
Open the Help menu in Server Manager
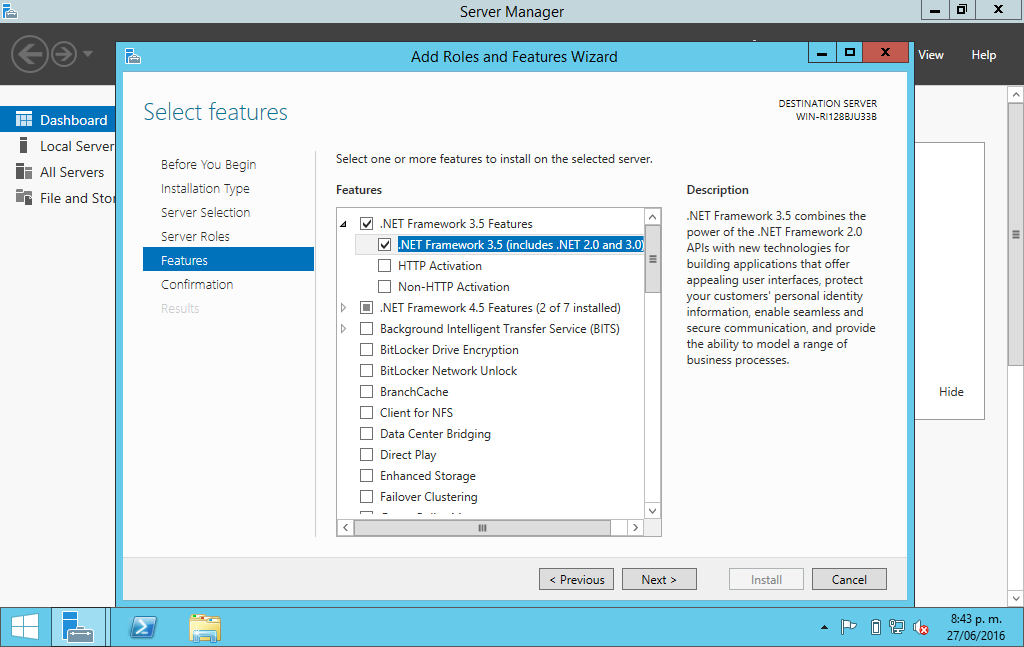pos(984,55)
